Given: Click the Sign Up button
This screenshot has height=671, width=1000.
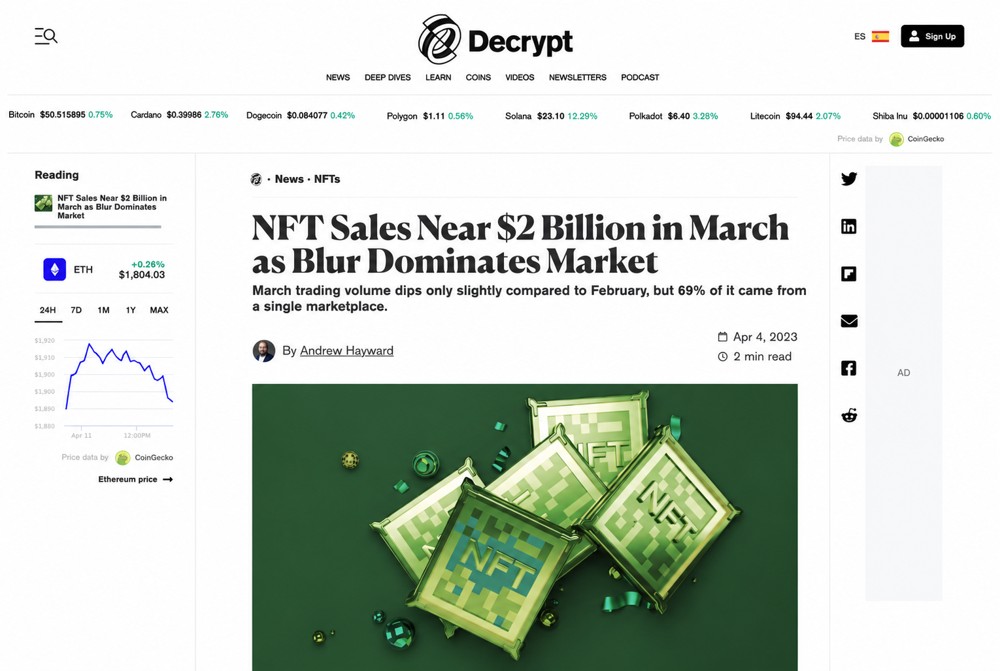Looking at the screenshot, I should 932,36.
